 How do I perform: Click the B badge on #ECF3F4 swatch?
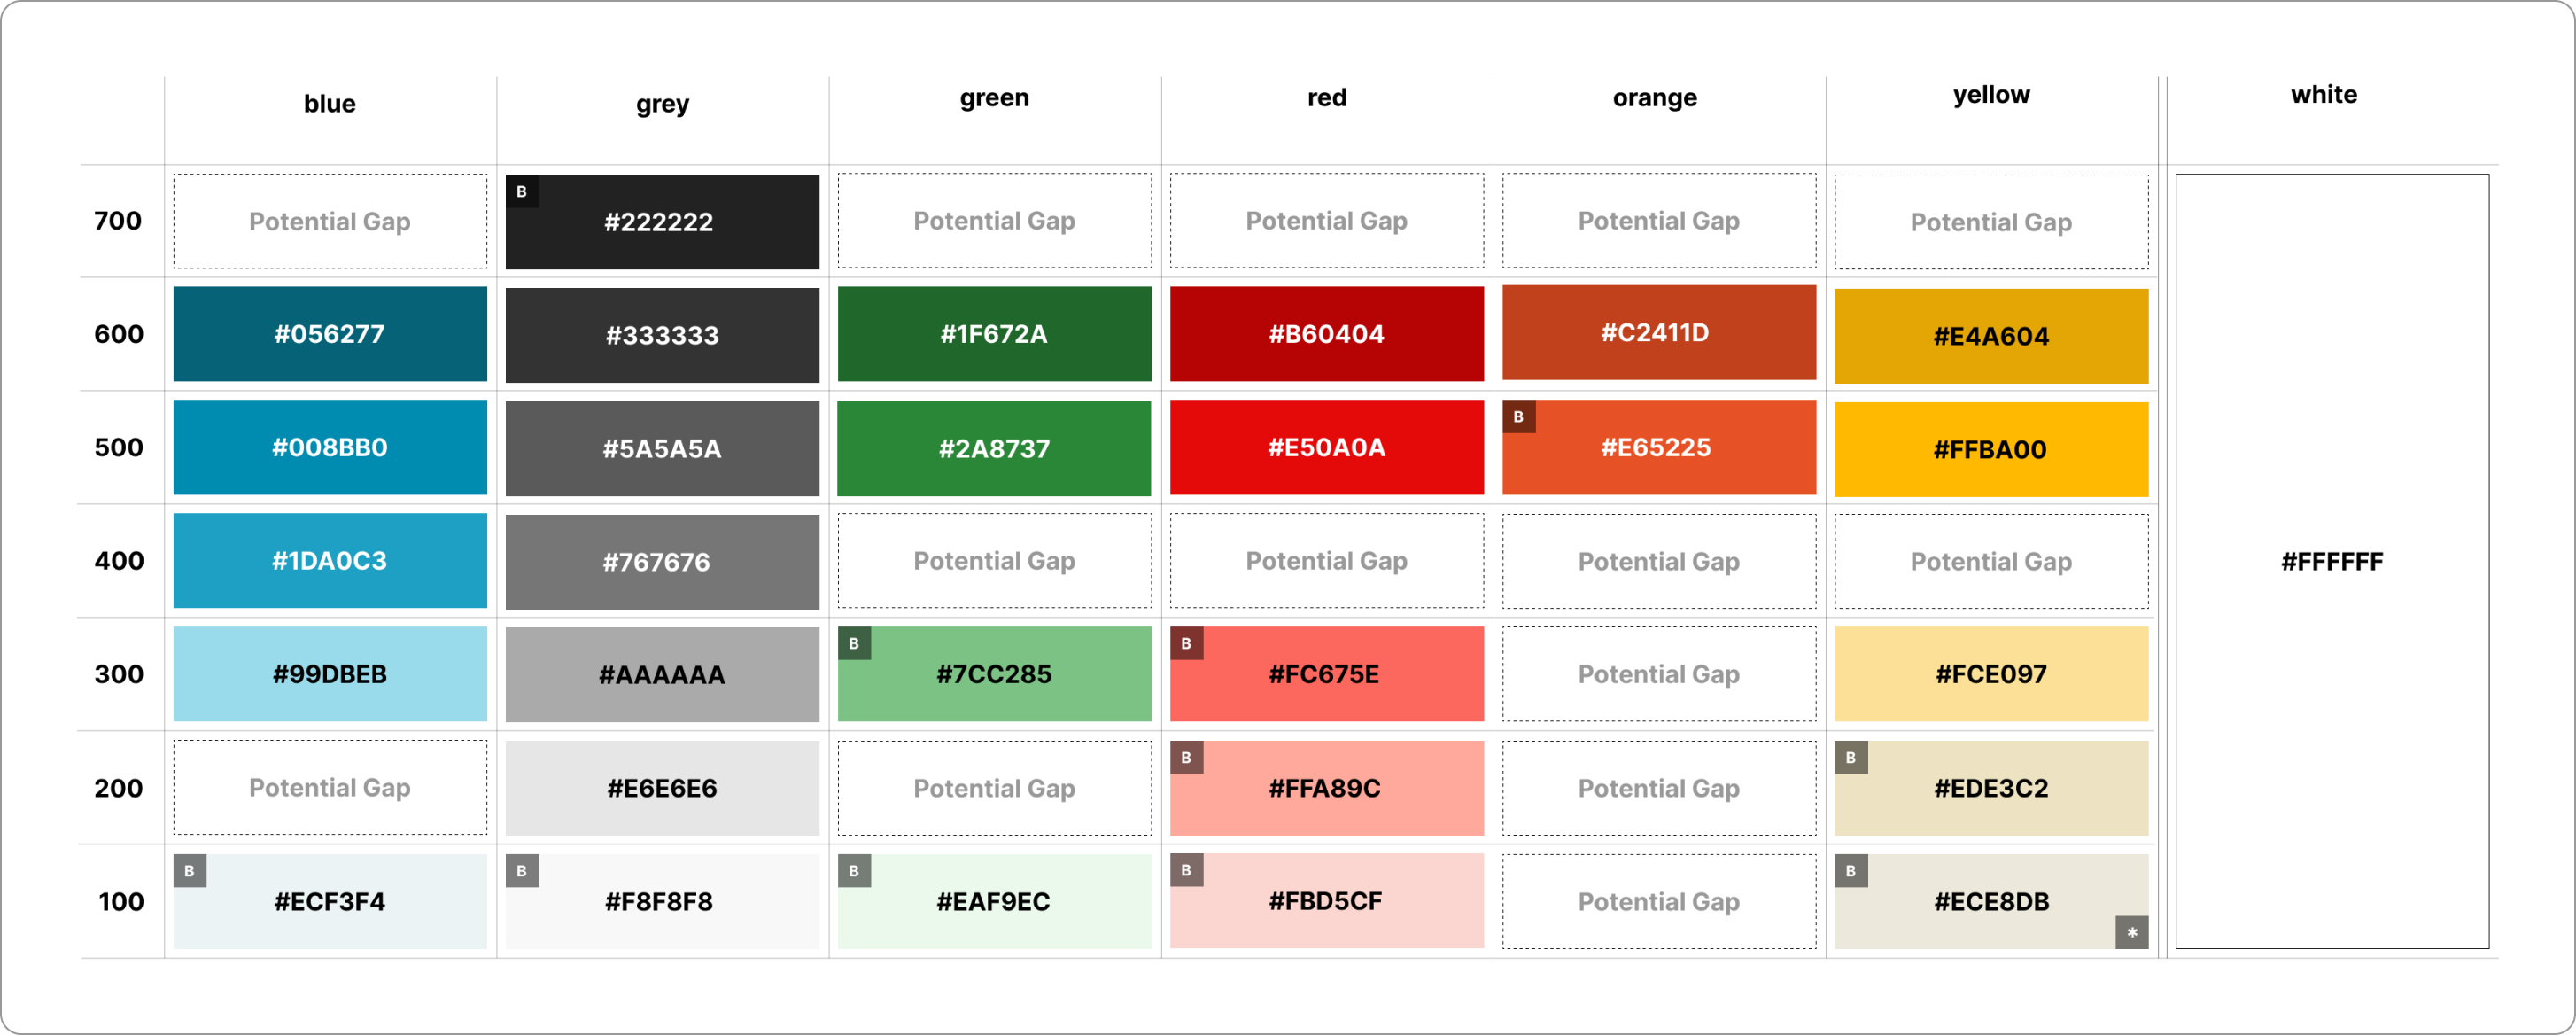click(x=189, y=870)
